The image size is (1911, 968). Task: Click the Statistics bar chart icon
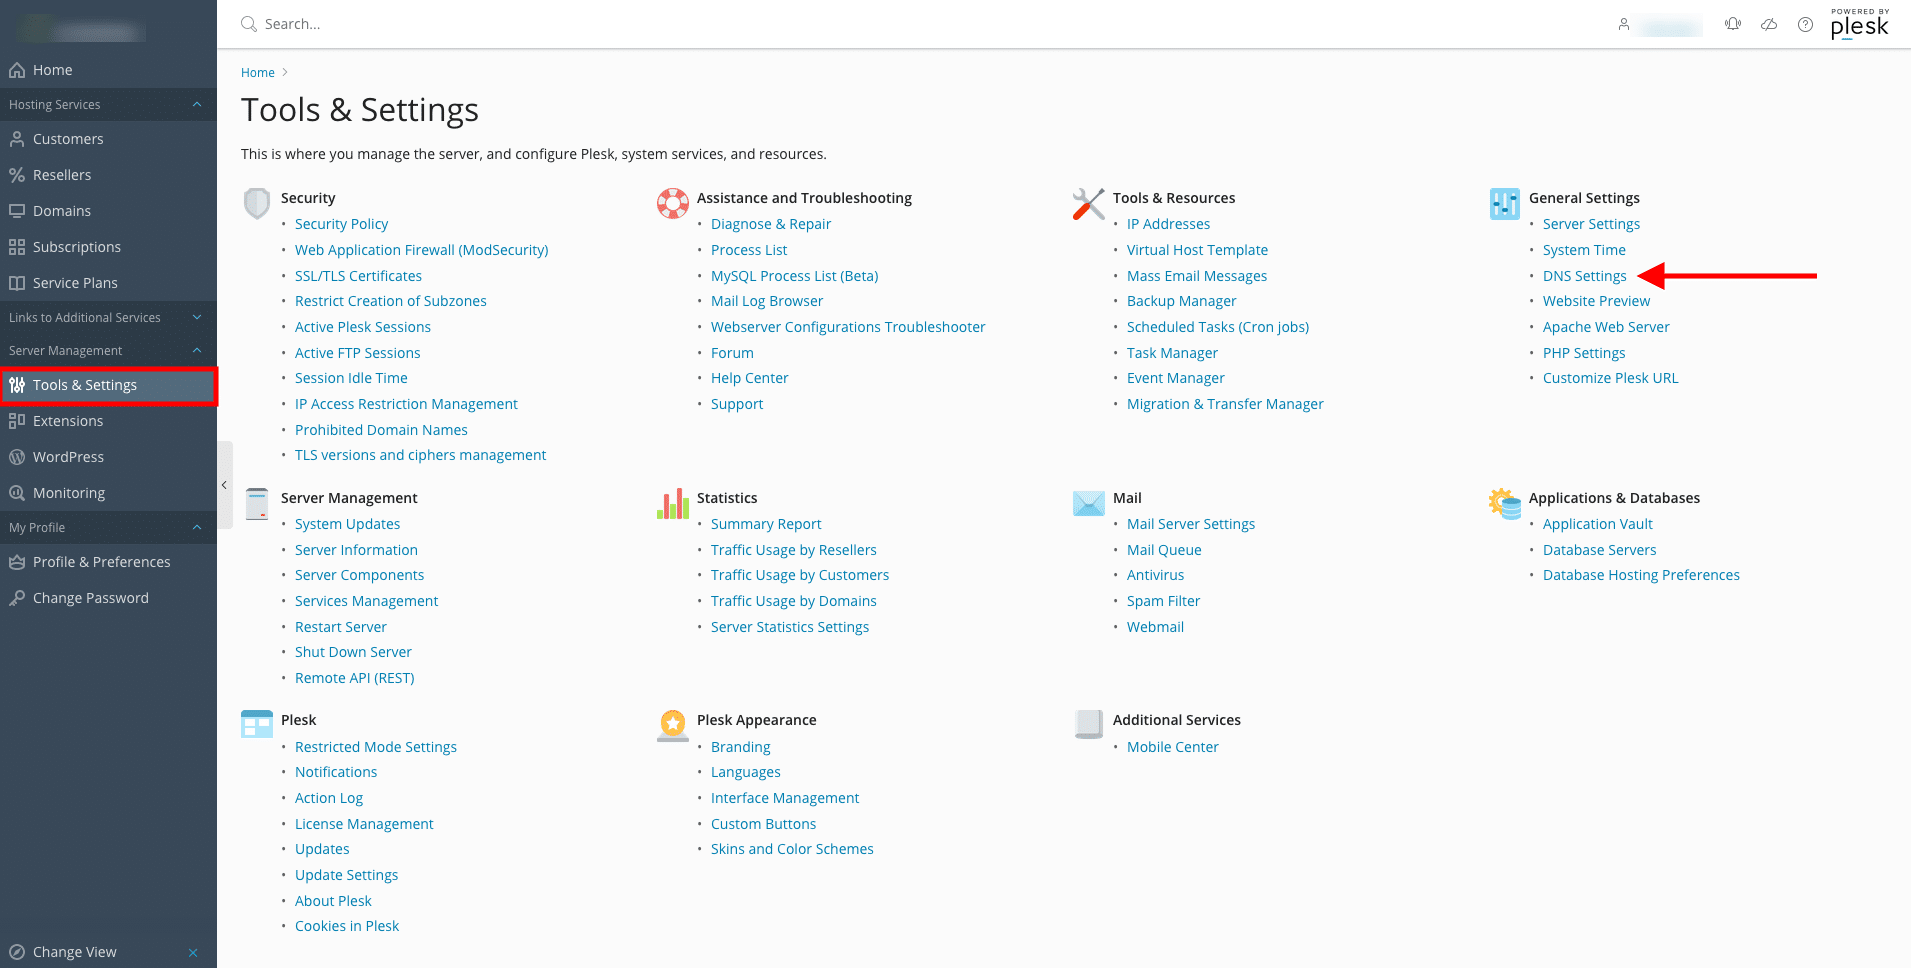[x=673, y=503]
